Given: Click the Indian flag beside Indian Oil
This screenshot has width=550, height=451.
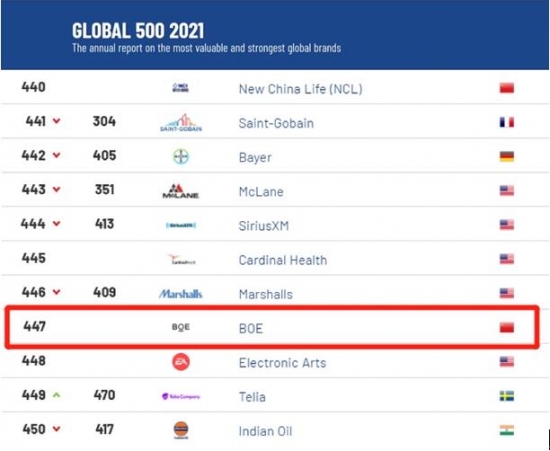Looking at the screenshot, I should point(507,430).
